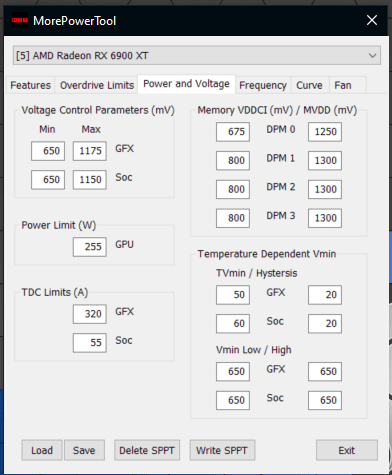Click the 'Max' column header
This screenshot has width=392, height=475.
91,129
